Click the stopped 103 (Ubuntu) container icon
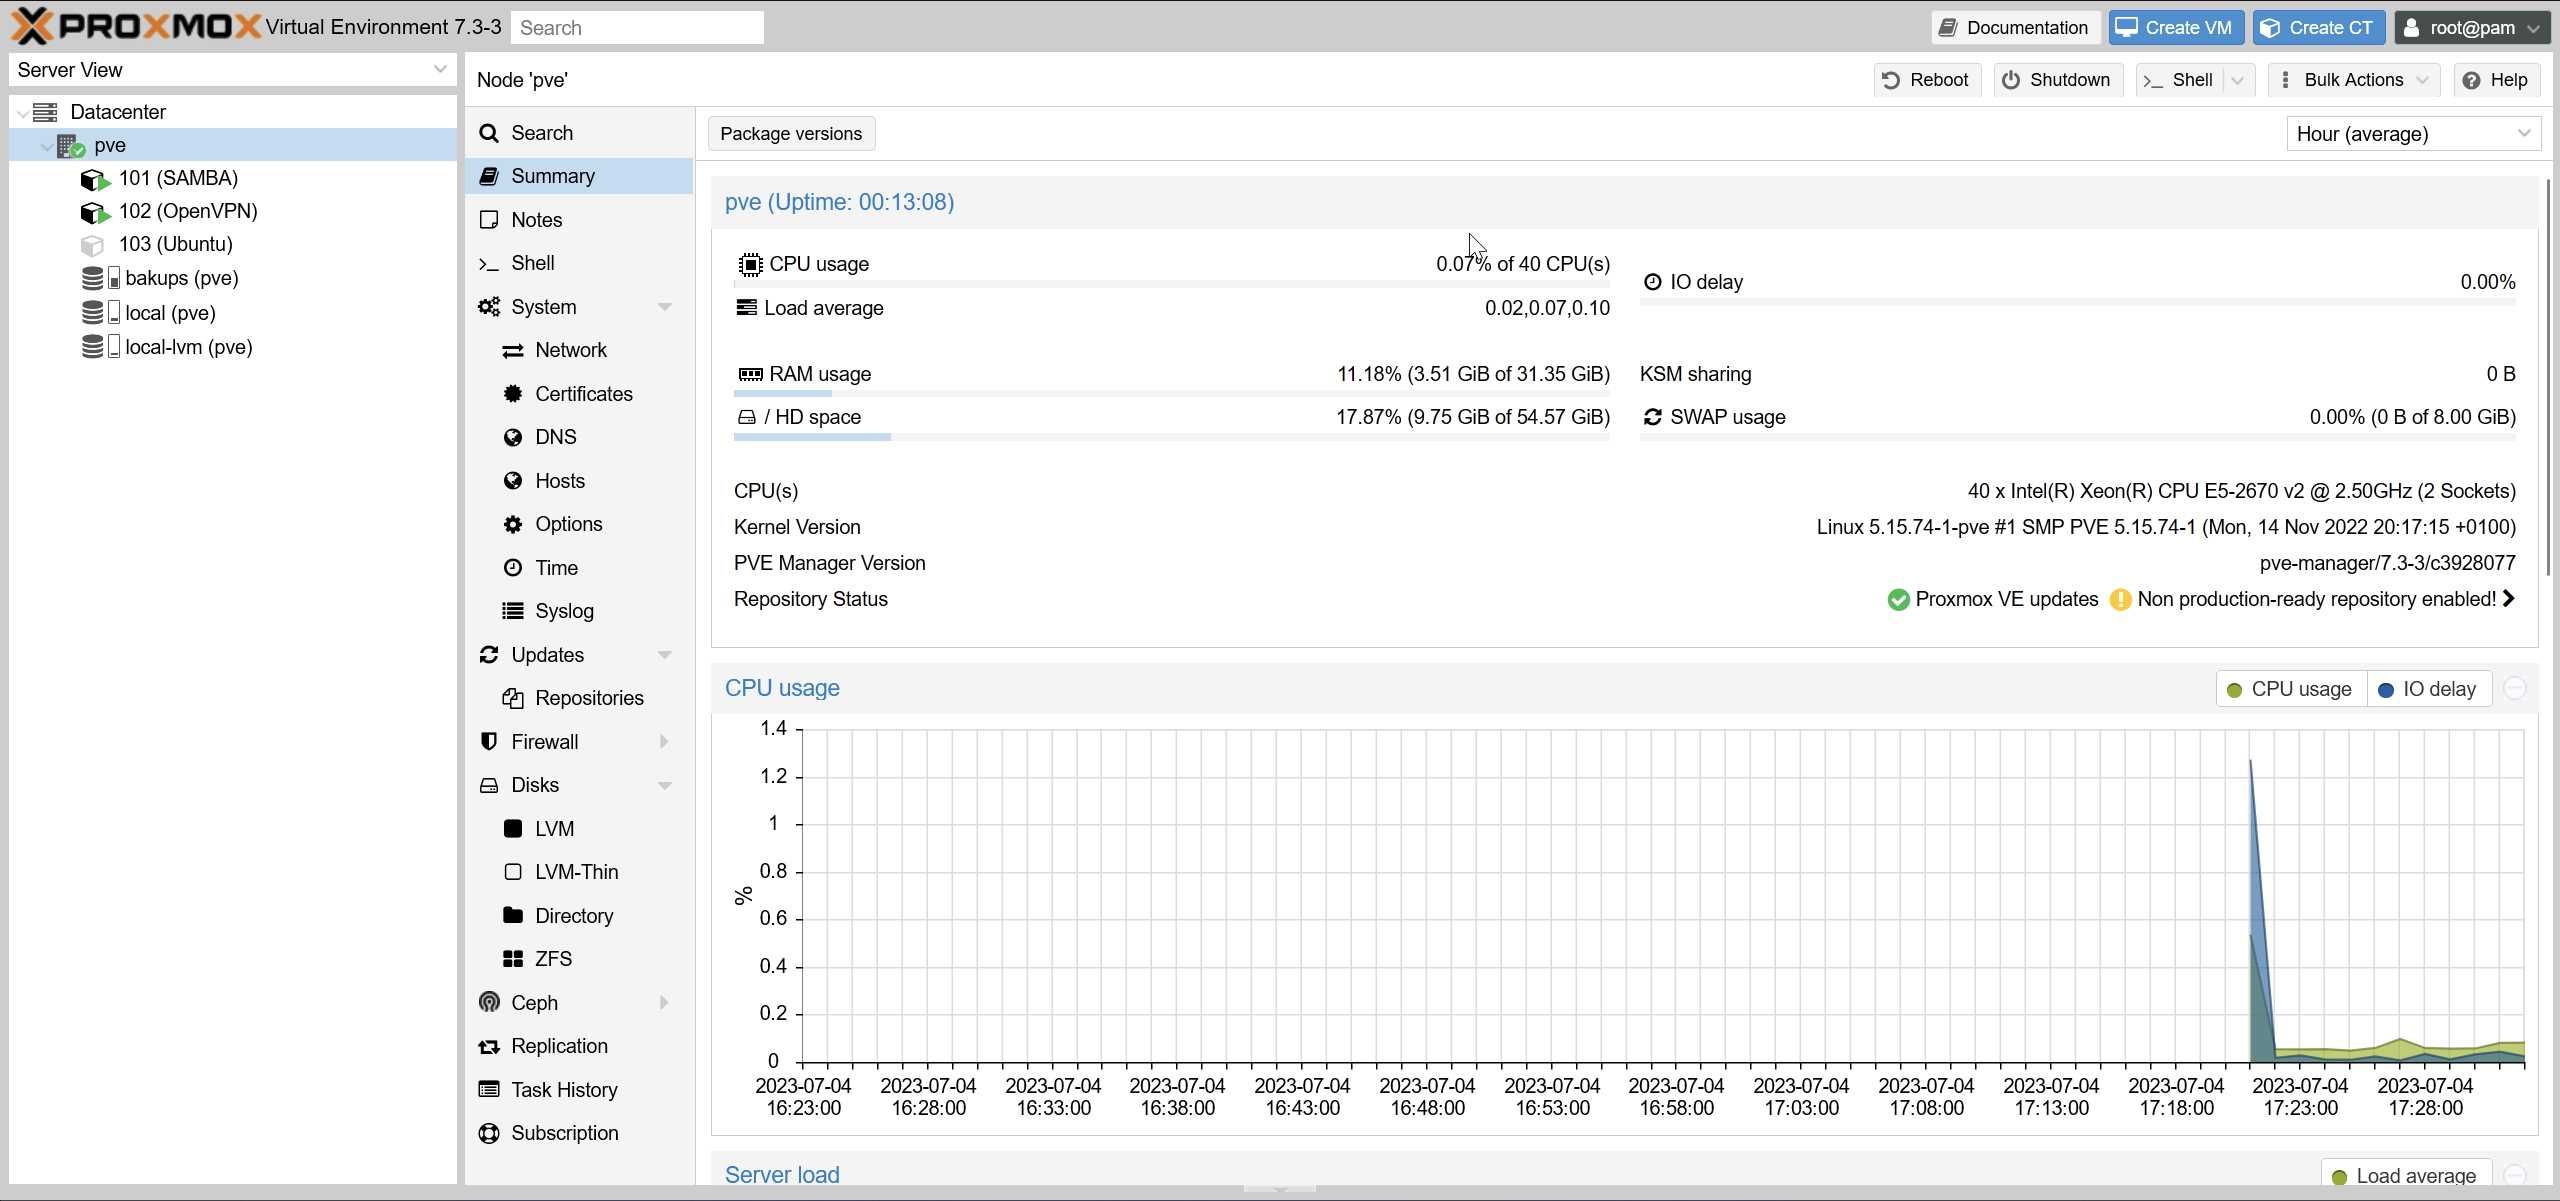Screen dimensions: 2560x1201 coord(92,245)
